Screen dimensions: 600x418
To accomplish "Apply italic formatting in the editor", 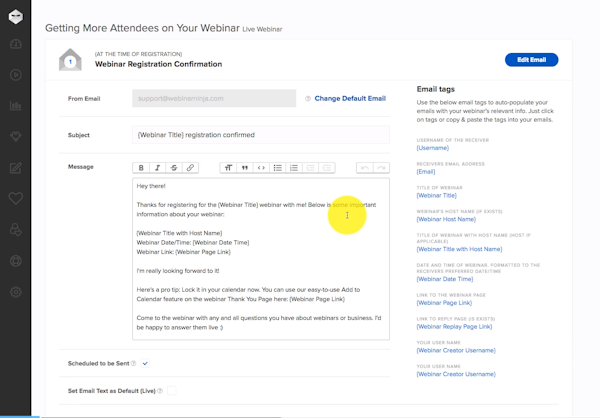I will pos(157,168).
